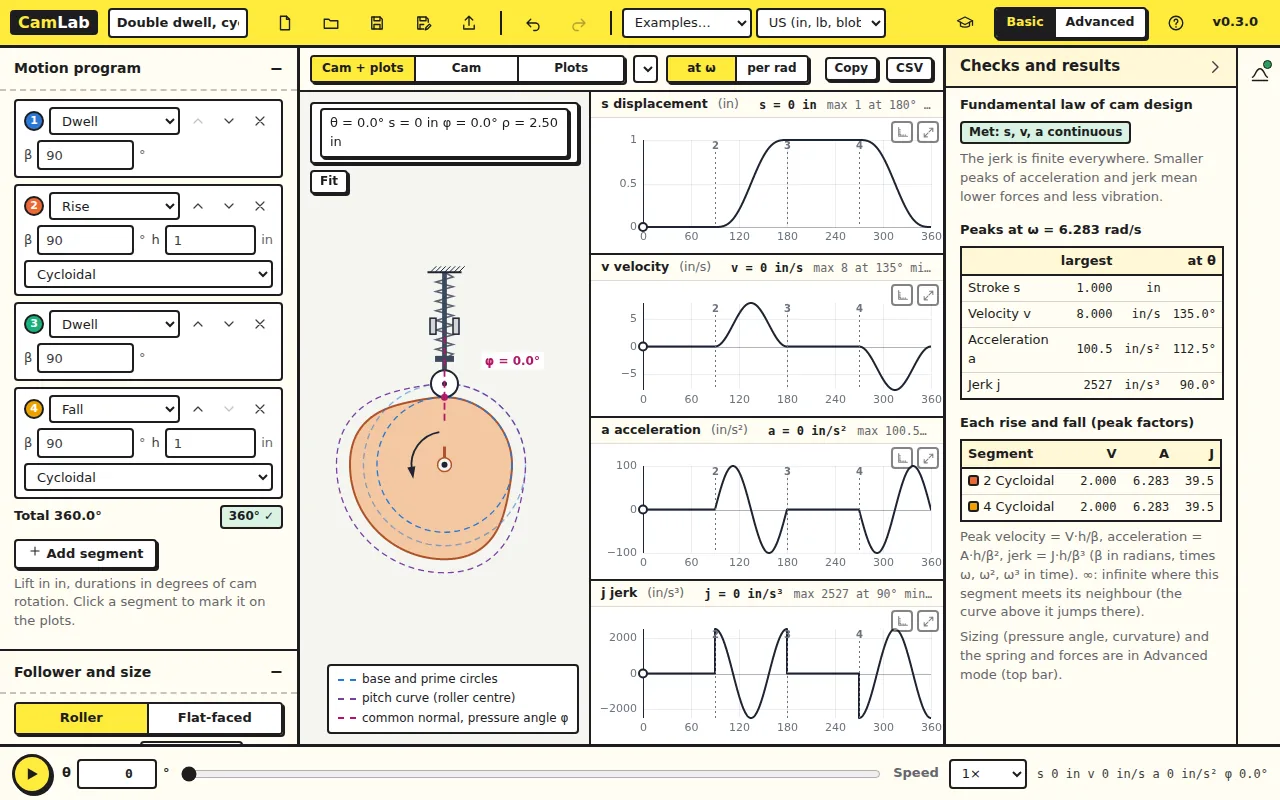Open the alerts bell icon at right edge
The width and height of the screenshot is (1280, 800).
[1260, 72]
